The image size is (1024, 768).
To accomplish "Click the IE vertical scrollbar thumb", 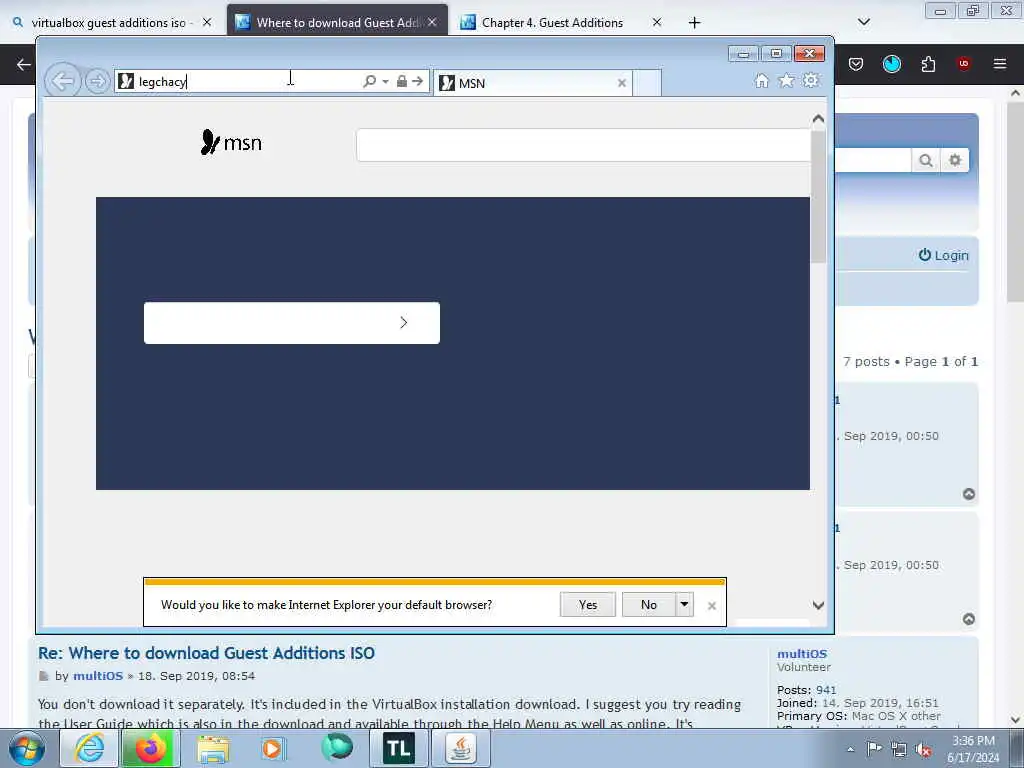I will 818,196.
